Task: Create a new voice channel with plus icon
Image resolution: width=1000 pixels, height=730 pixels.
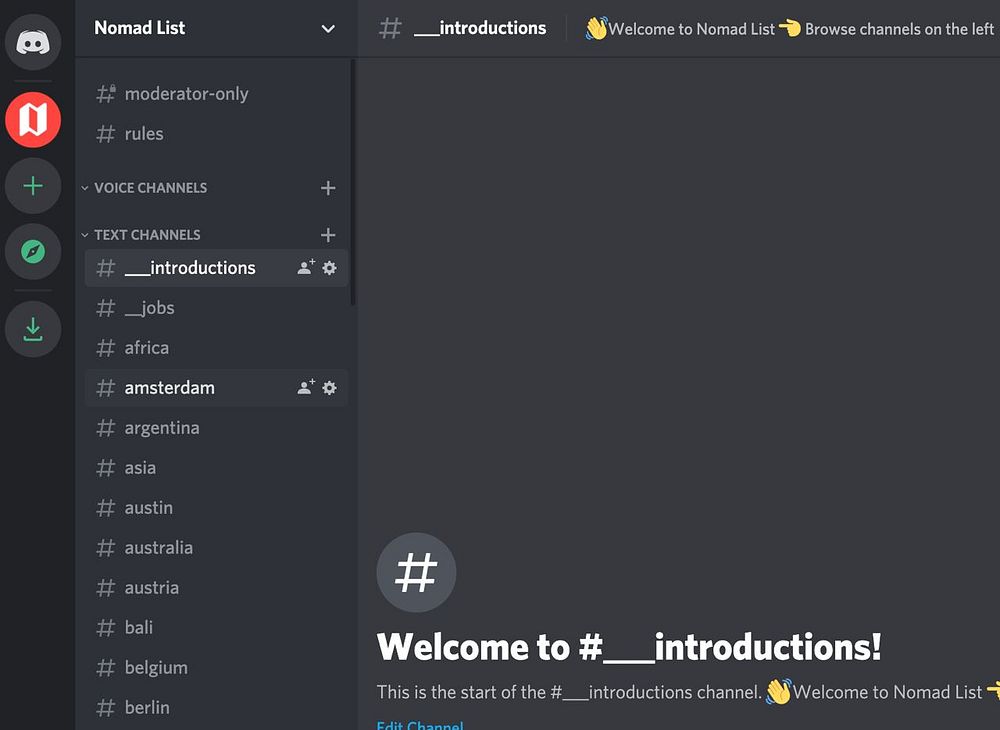Action: [x=328, y=188]
